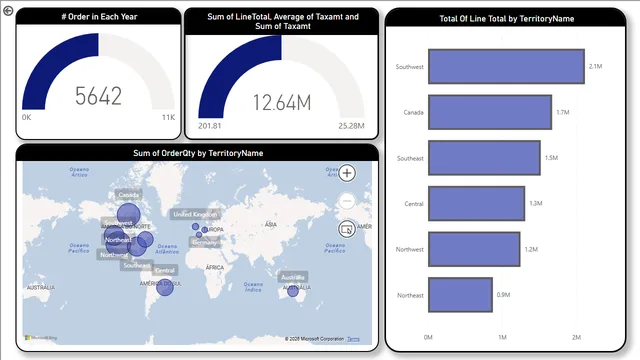Click 'Sum of OrderQty by TerritoryName' title
640x360 pixels.
click(x=198, y=153)
